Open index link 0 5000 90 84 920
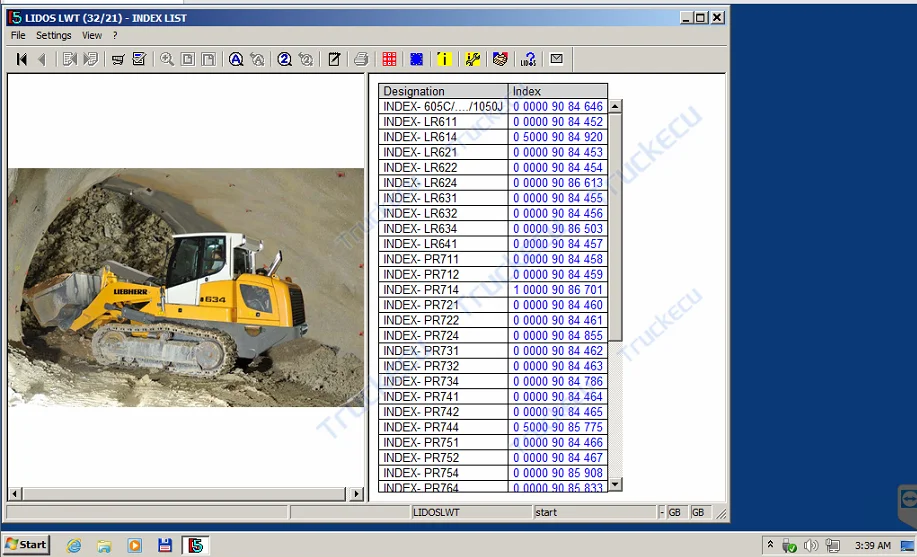This screenshot has width=917, height=557. [x=558, y=137]
